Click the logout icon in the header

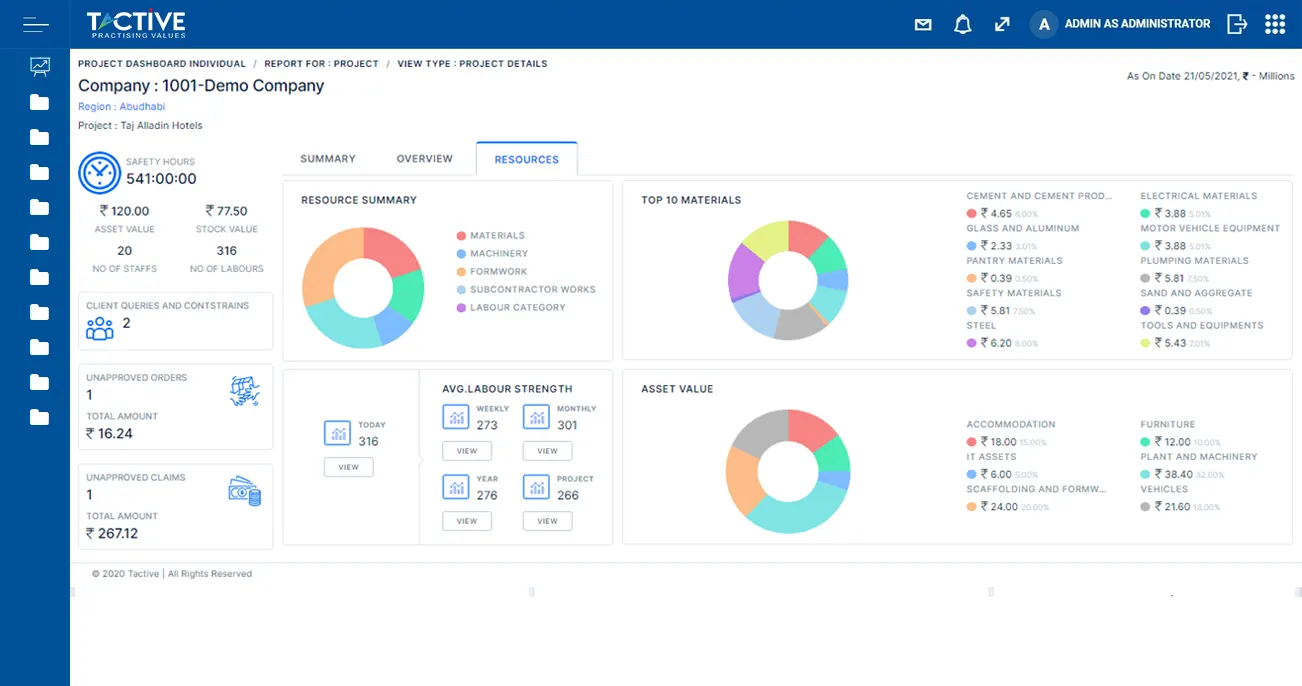pos(1237,25)
